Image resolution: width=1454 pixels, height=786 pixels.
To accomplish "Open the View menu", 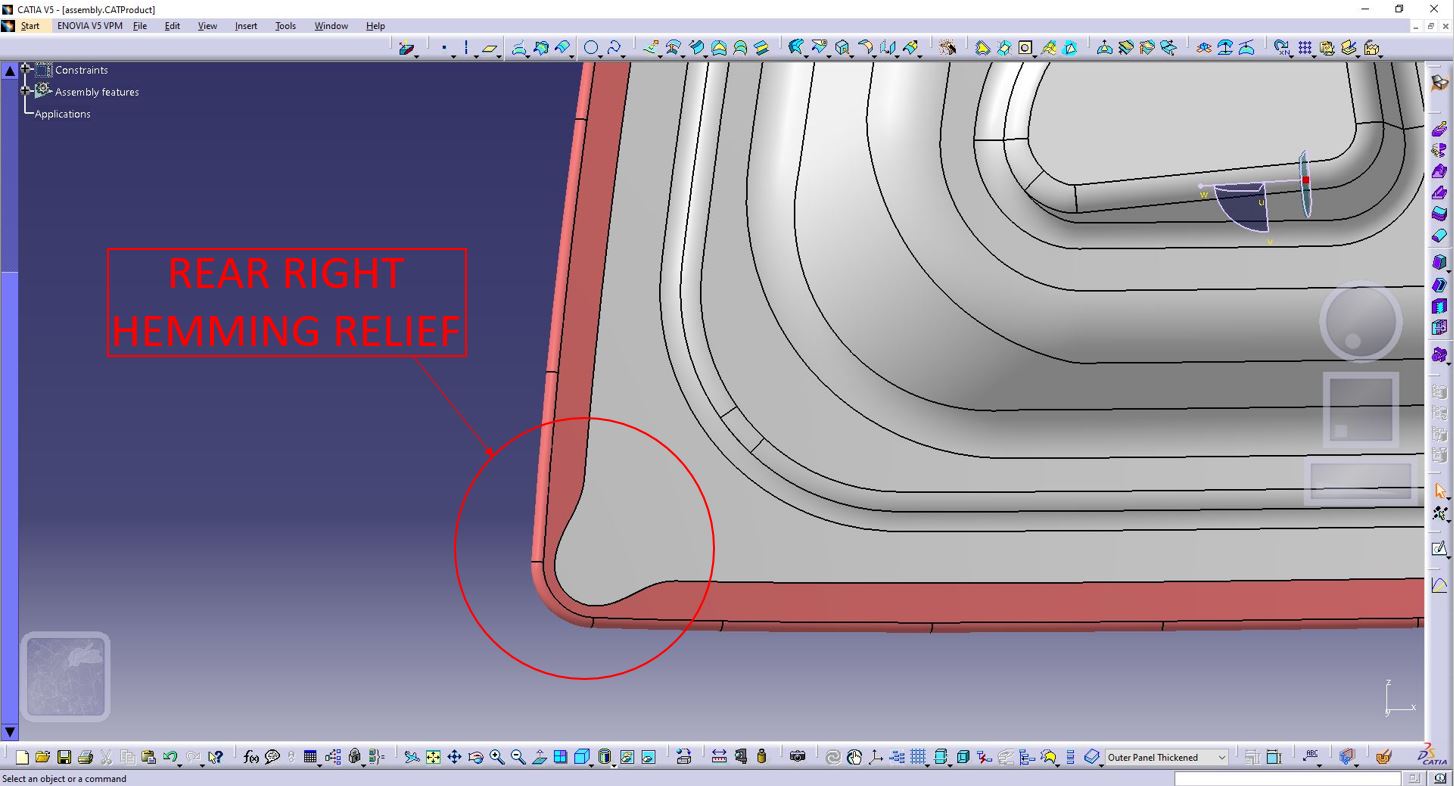I will 207,26.
